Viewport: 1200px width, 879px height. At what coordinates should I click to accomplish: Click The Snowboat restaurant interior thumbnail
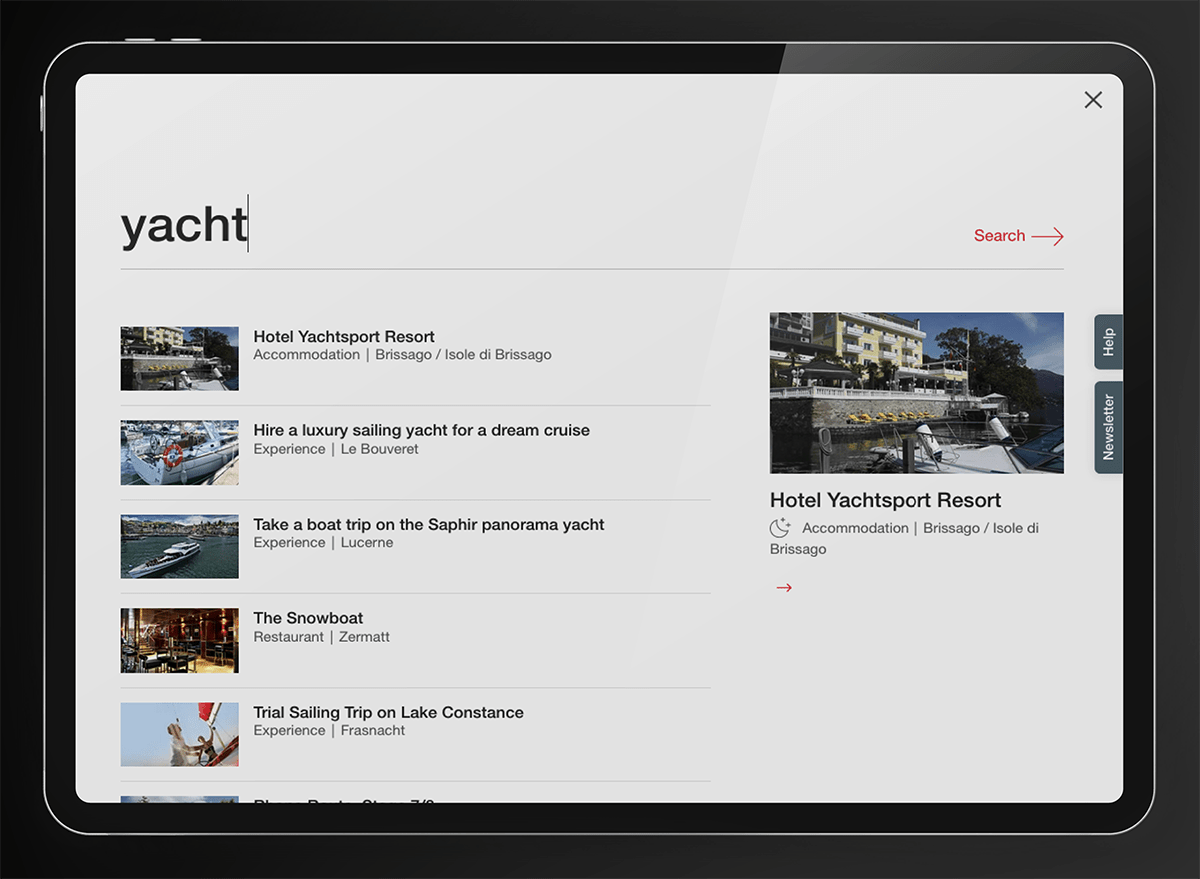pyautogui.click(x=180, y=640)
